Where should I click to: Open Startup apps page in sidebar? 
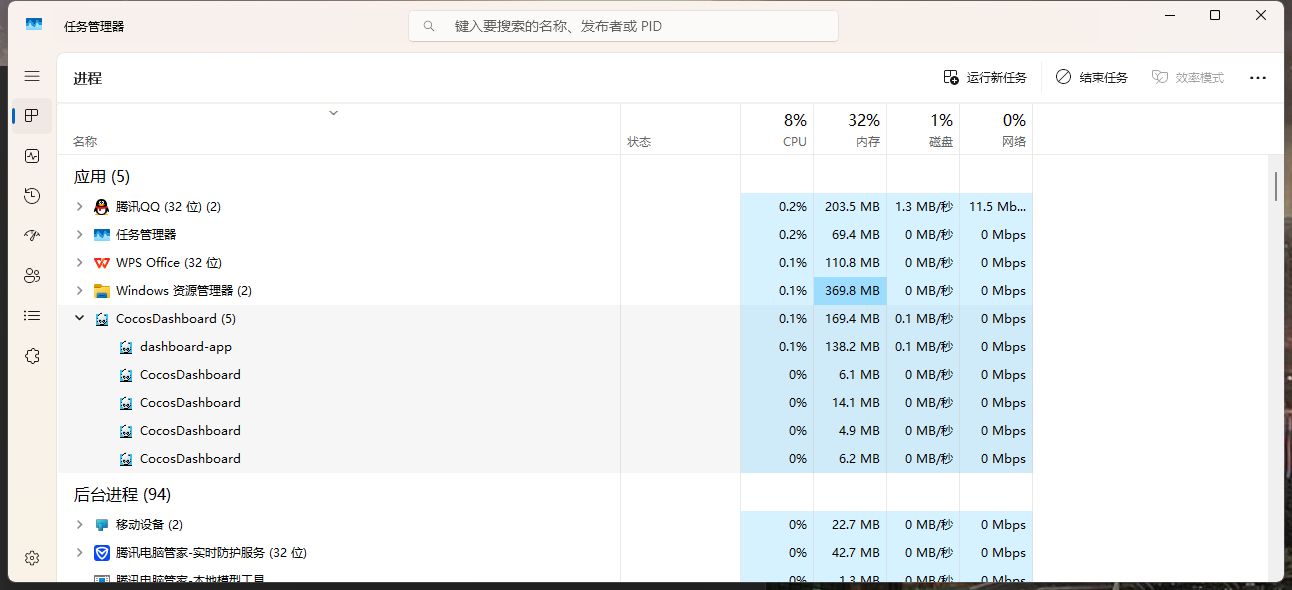click(32, 236)
